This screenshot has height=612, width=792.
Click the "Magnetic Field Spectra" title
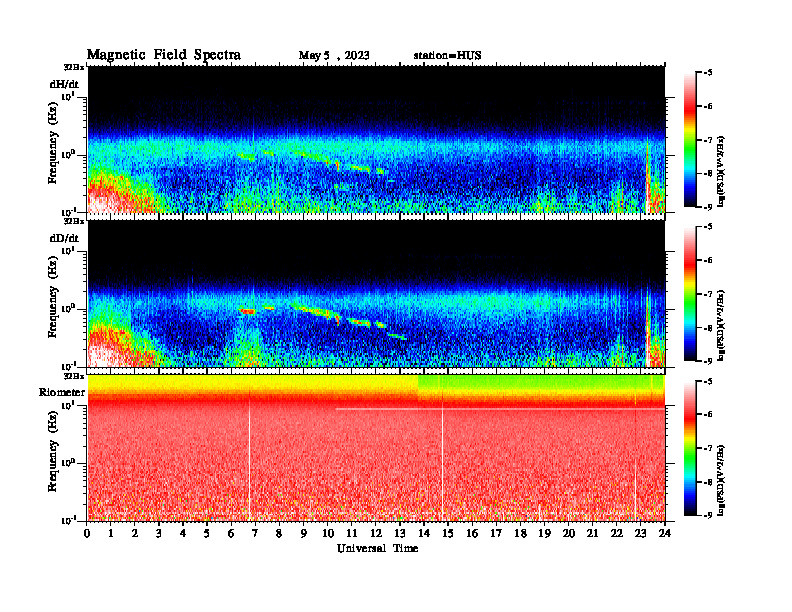tap(164, 55)
